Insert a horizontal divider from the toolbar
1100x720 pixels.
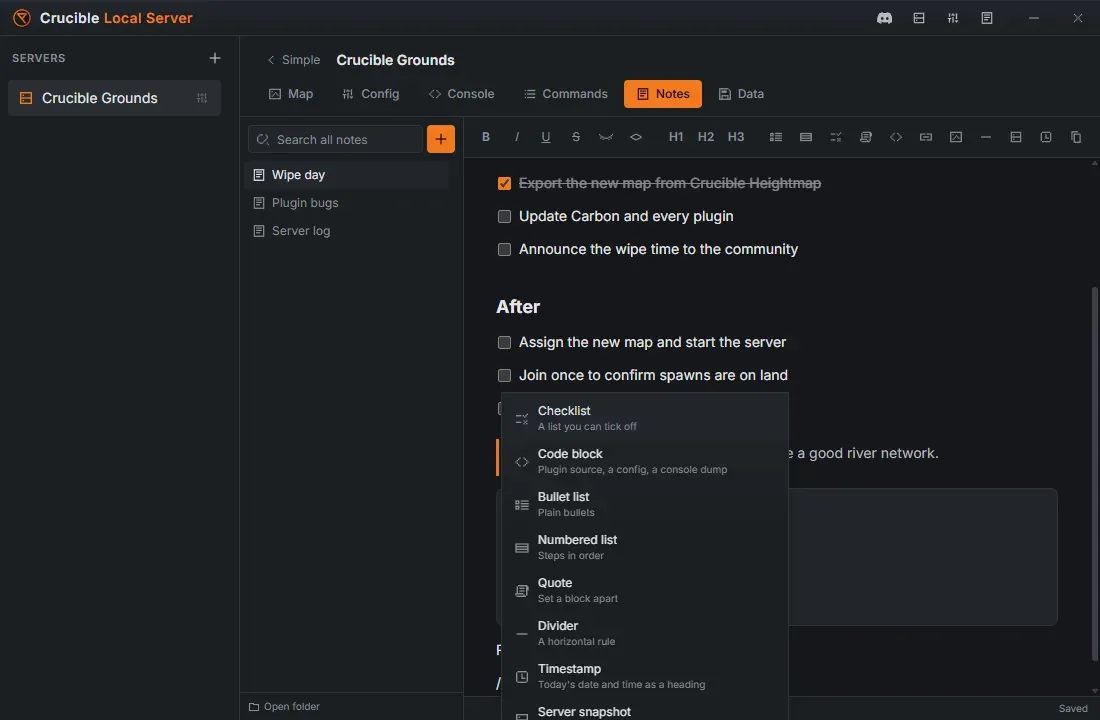(x=986, y=137)
